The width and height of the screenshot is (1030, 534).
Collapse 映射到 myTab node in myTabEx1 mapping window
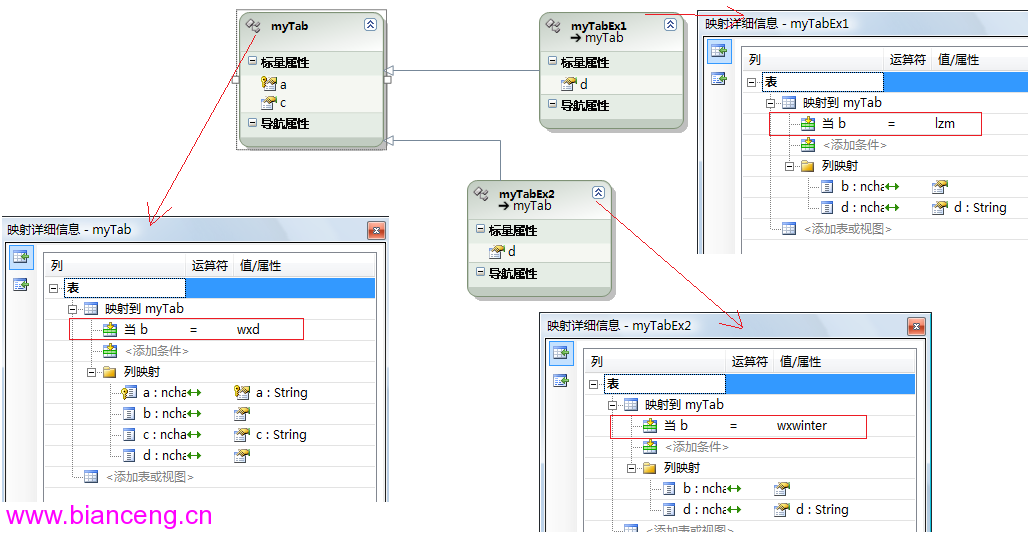[771, 103]
